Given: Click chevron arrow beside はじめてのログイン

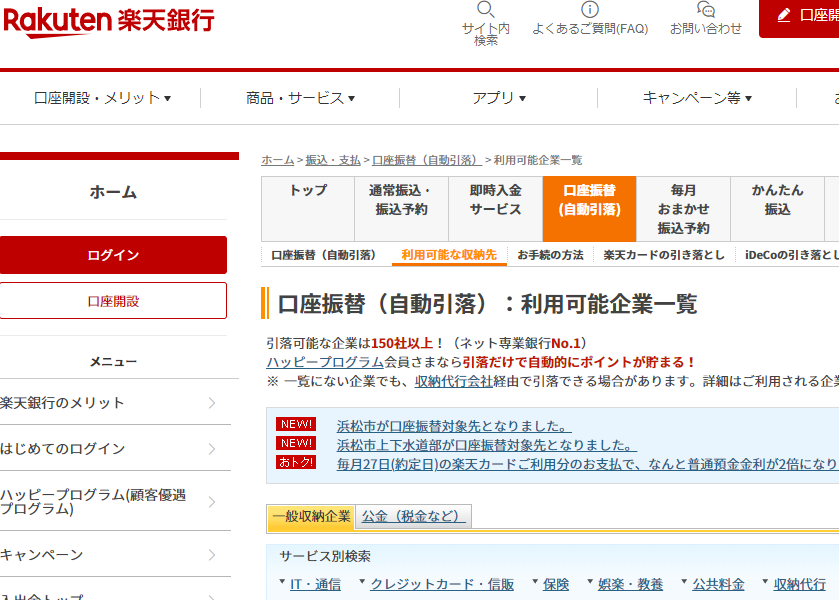Looking at the screenshot, I should [x=212, y=449].
